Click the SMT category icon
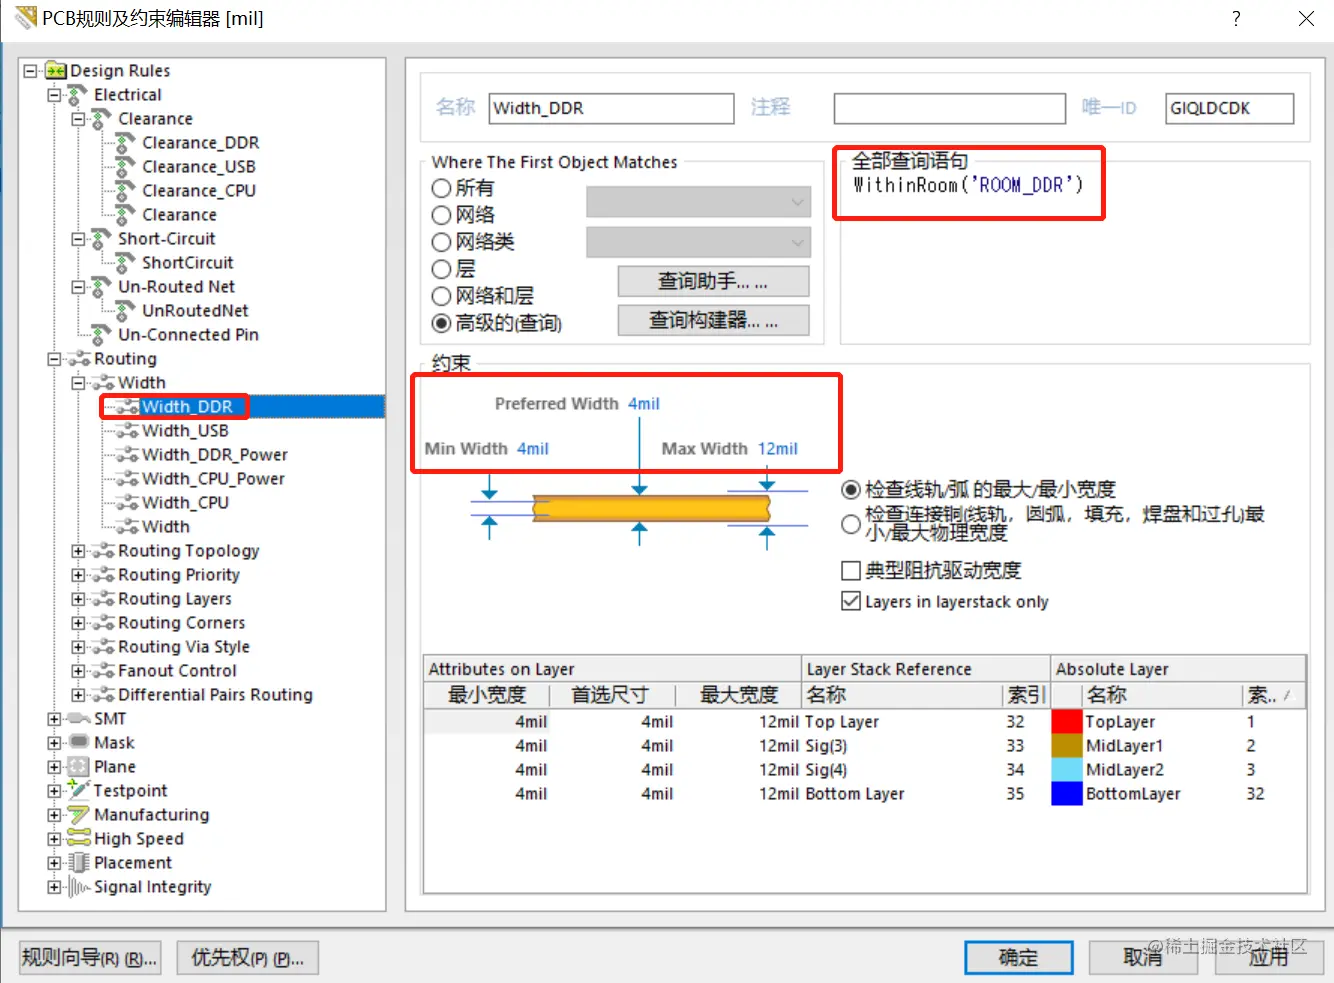Screen dimensions: 1334x983 click(x=79, y=719)
